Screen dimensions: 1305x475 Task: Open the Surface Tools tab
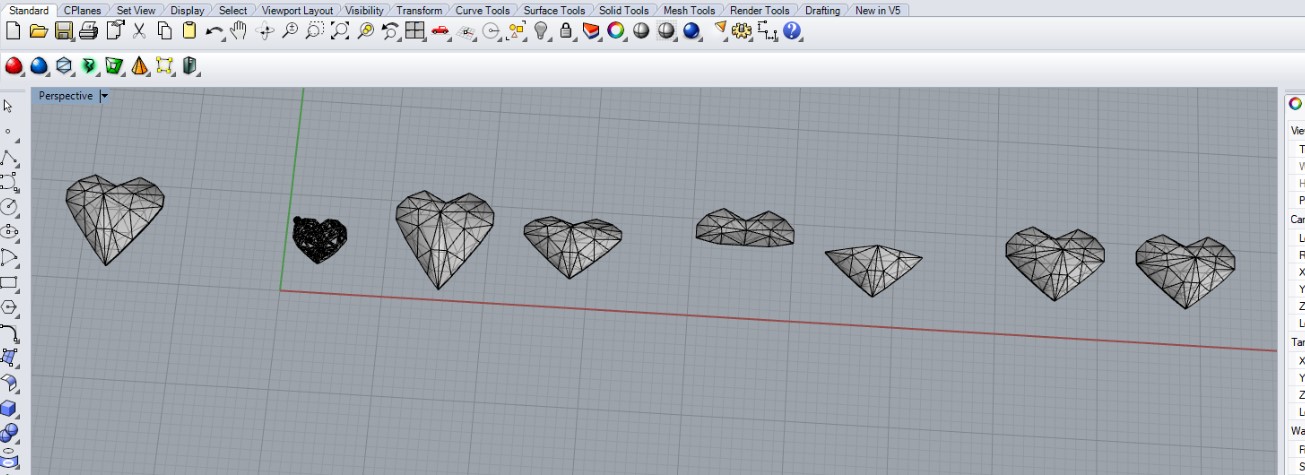[554, 10]
